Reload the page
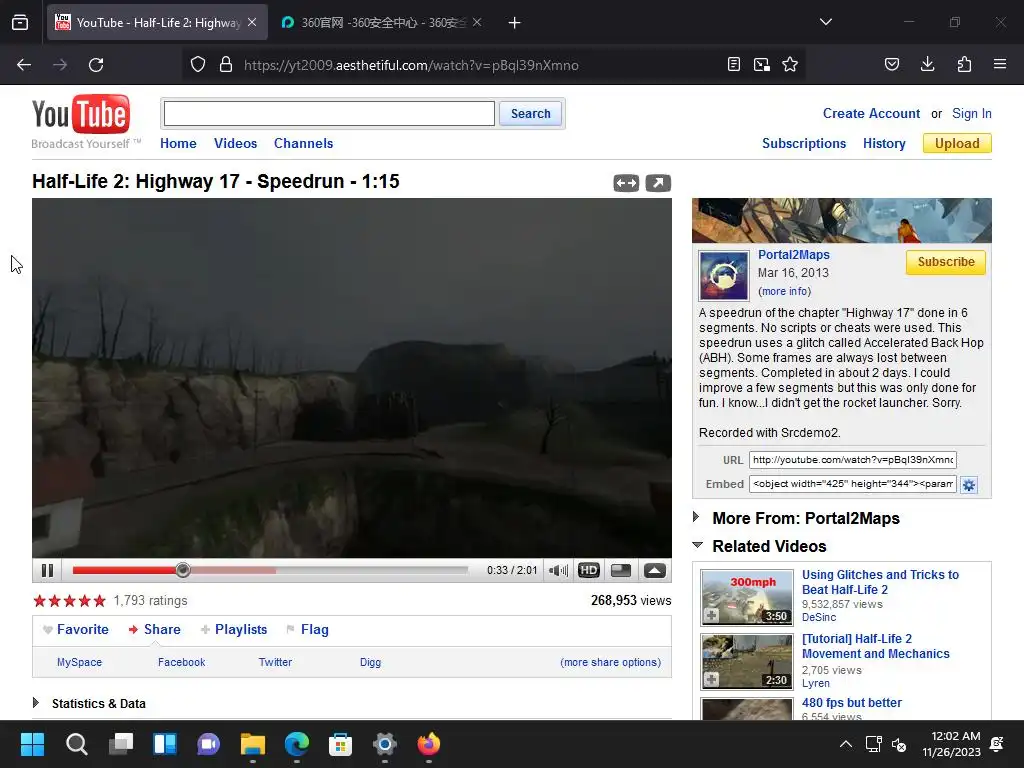This screenshot has height=768, width=1024. pyautogui.click(x=96, y=65)
